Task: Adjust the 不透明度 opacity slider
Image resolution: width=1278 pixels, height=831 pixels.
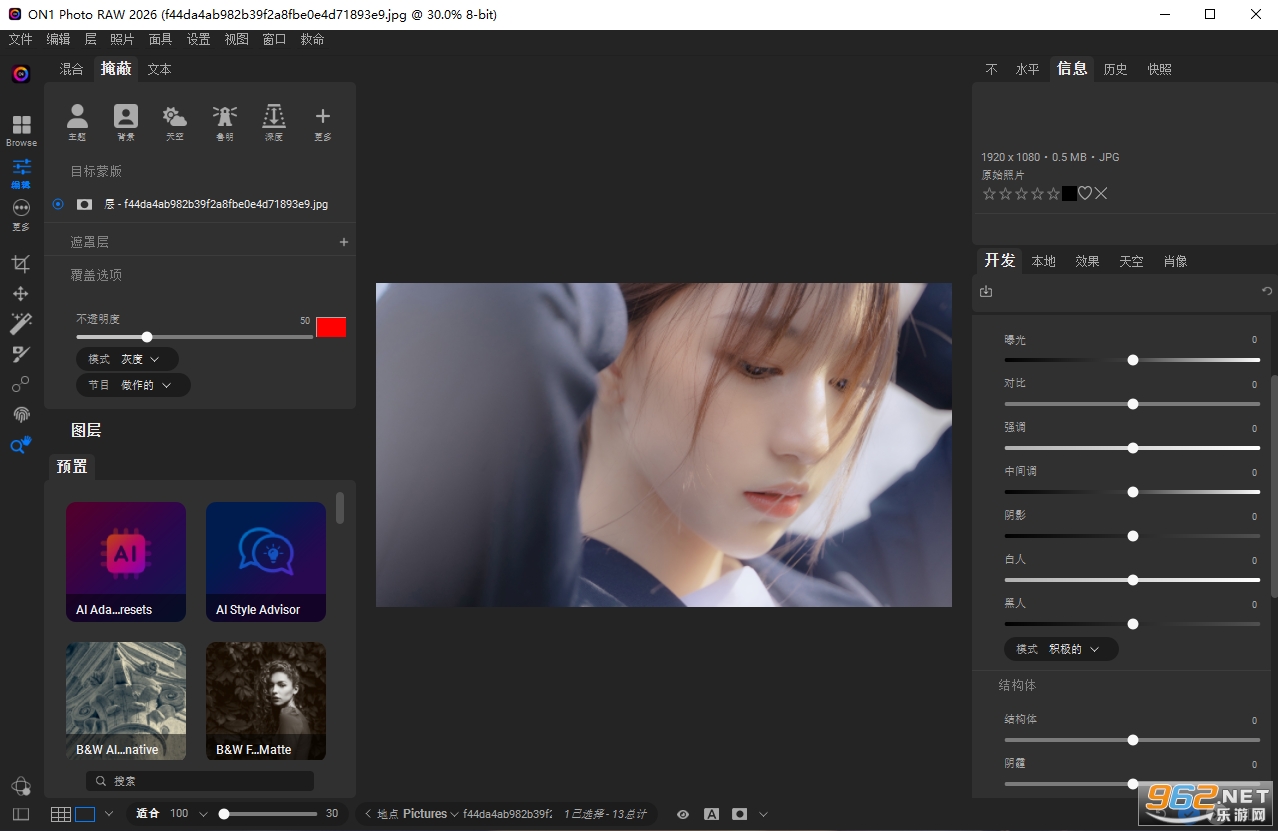Action: pos(195,337)
